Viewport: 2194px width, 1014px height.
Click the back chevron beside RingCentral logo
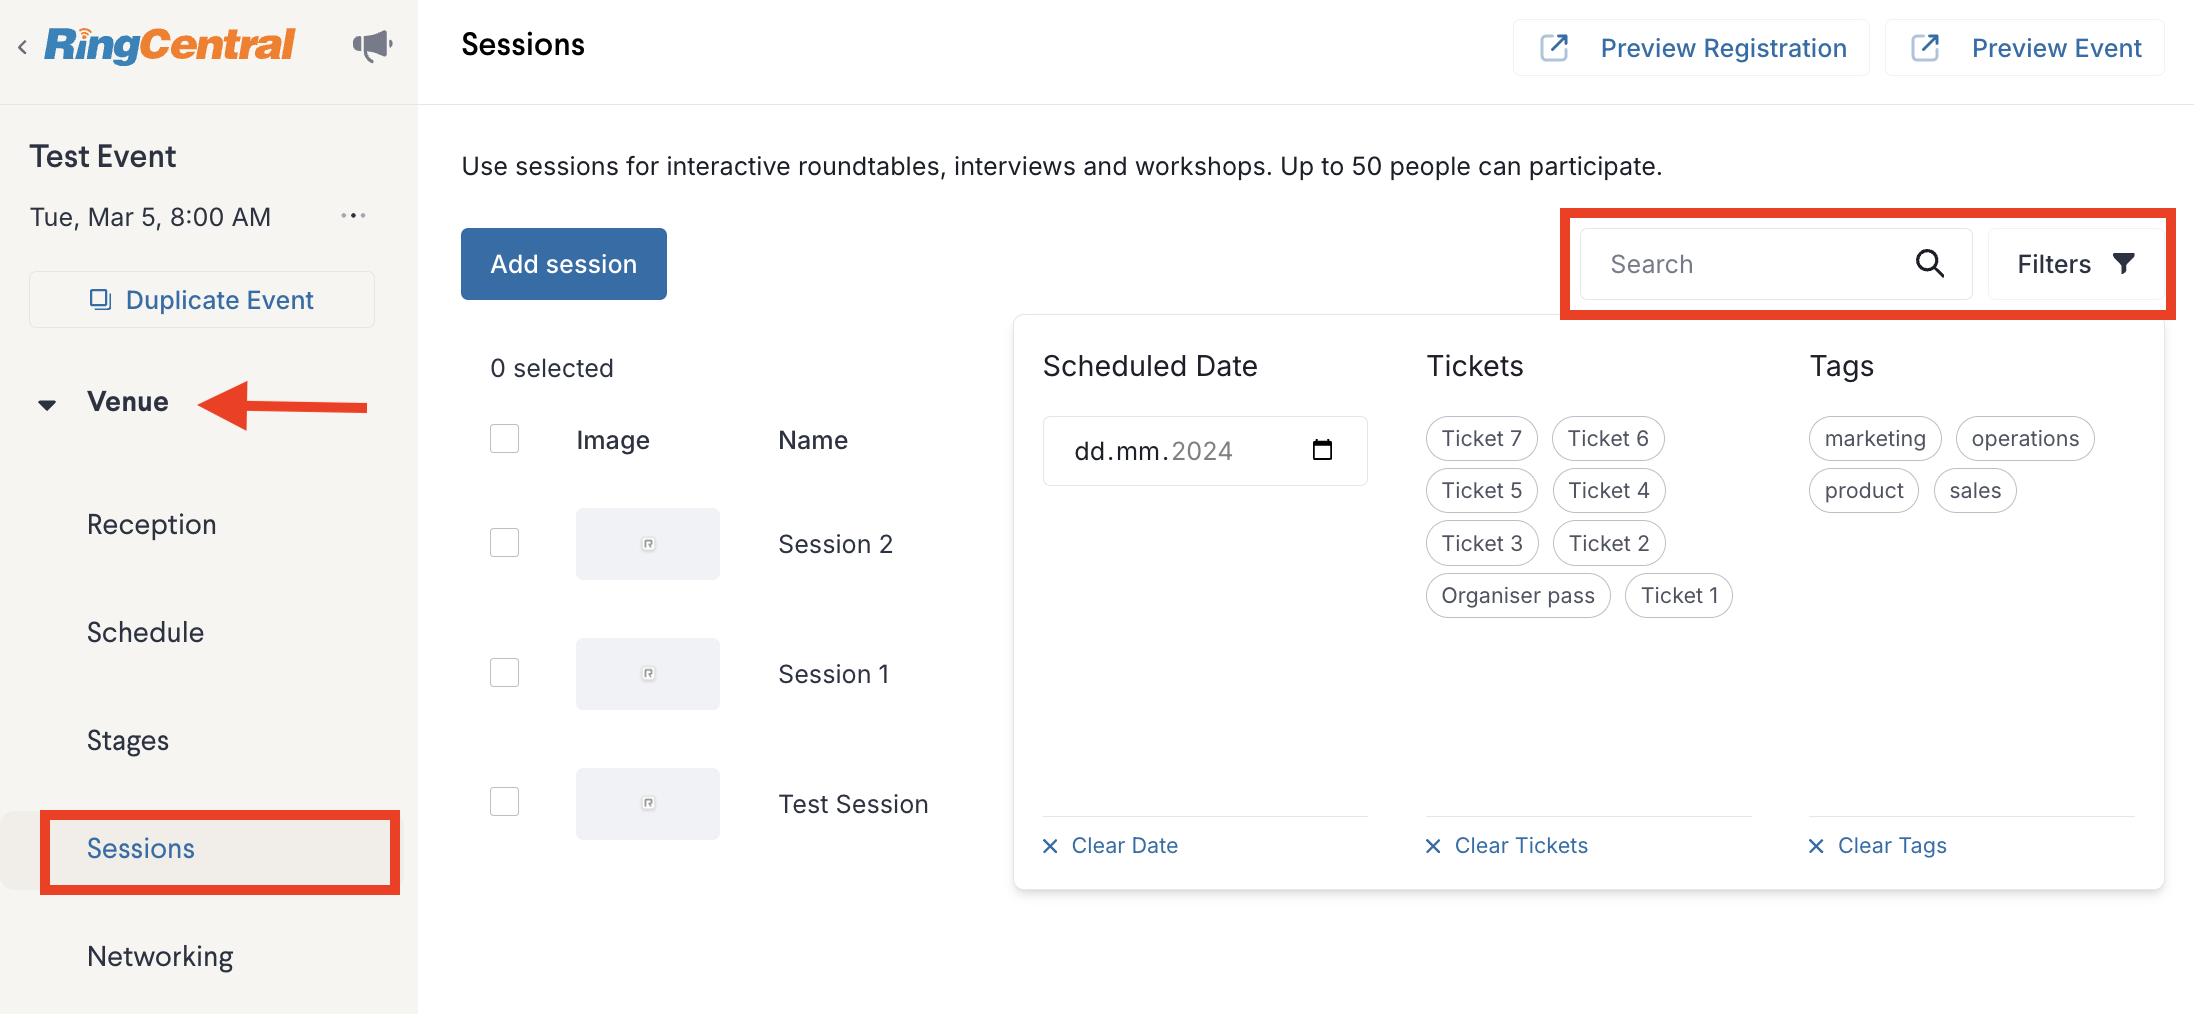pos(22,47)
